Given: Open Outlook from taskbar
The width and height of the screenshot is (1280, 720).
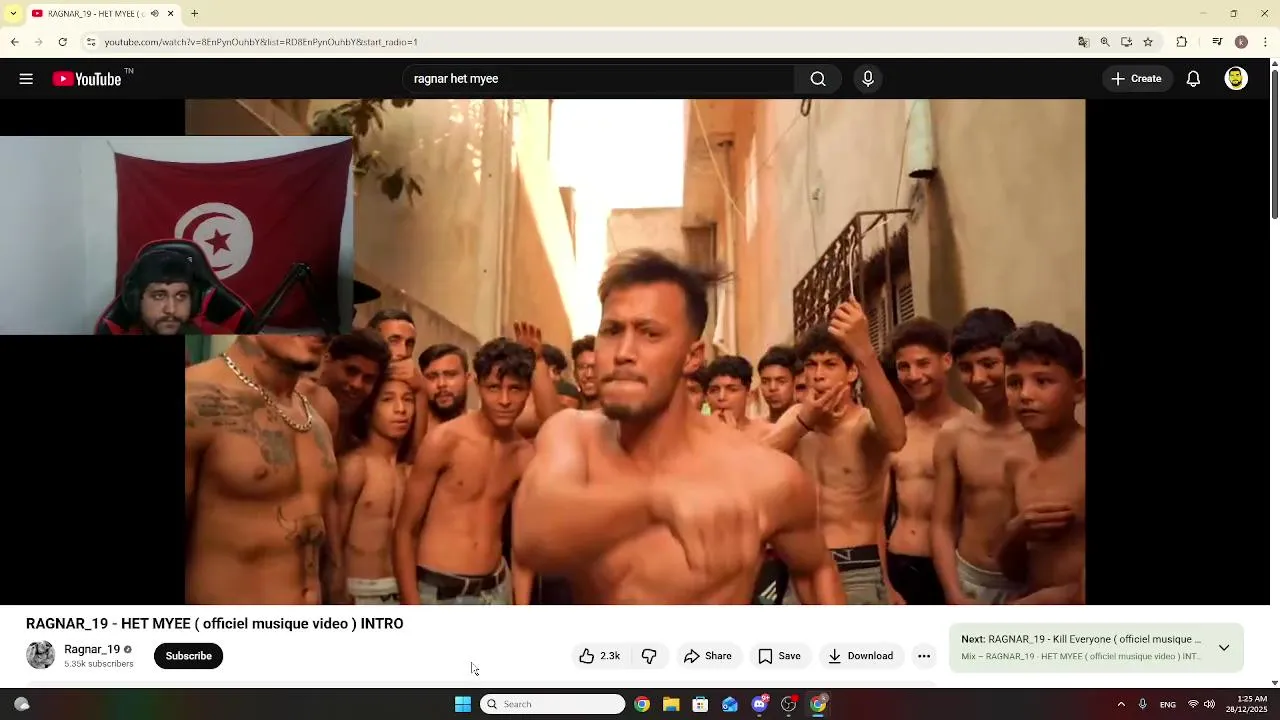Looking at the screenshot, I should 730,704.
